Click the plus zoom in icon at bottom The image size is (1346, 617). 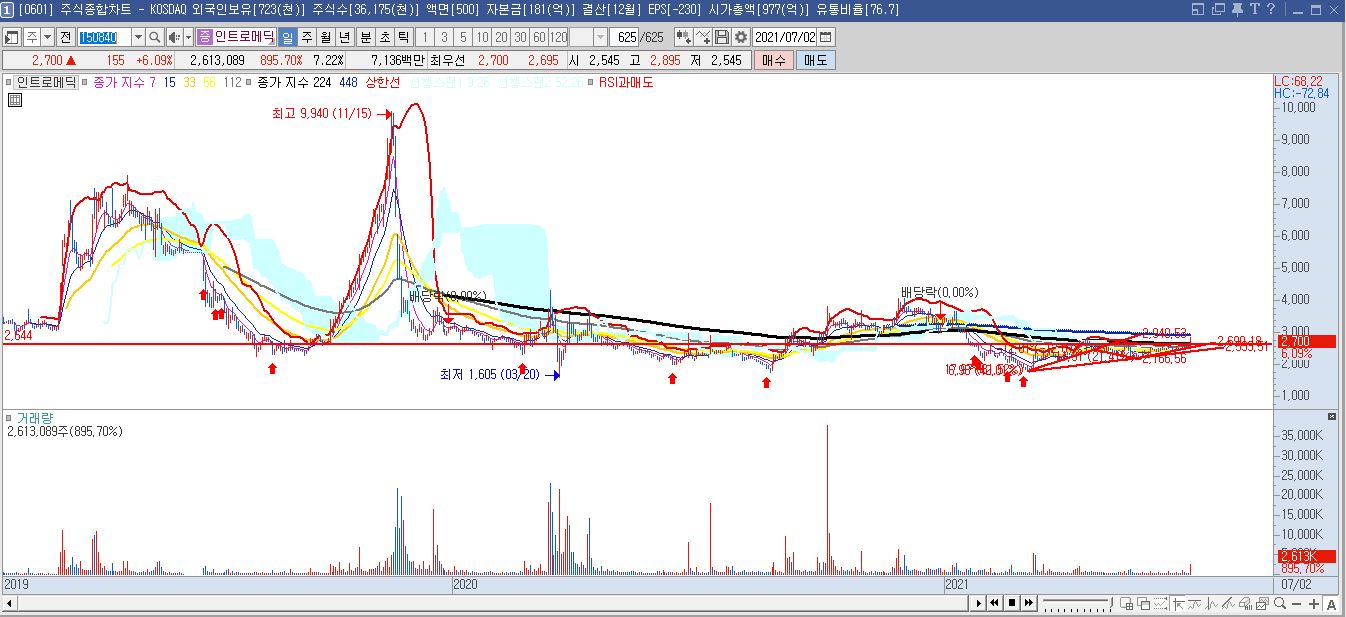tap(1314, 603)
